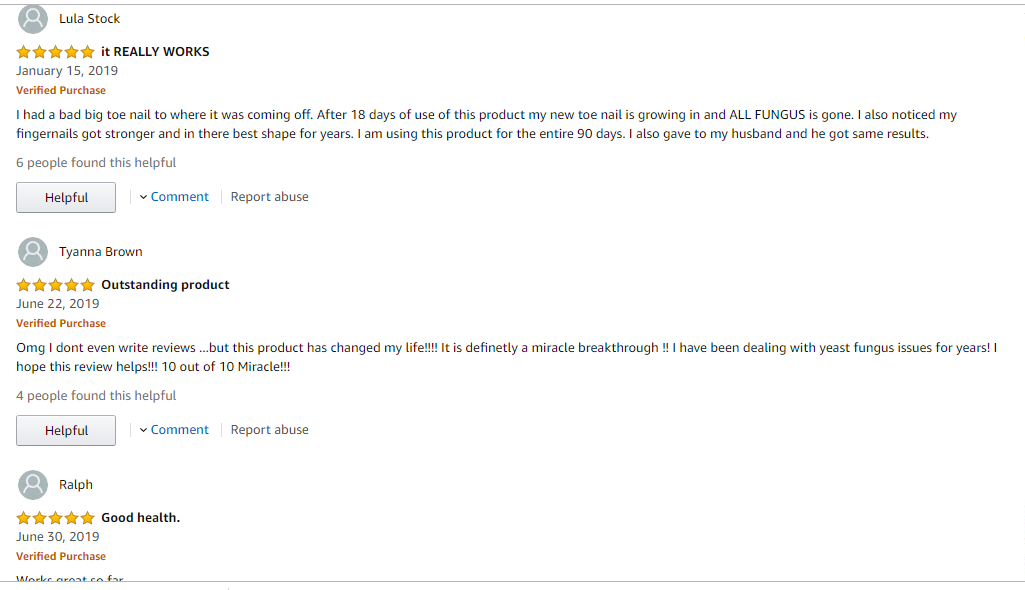Open 'Good health.' review title
Viewport: 1025px width, 590px height.
coord(140,518)
